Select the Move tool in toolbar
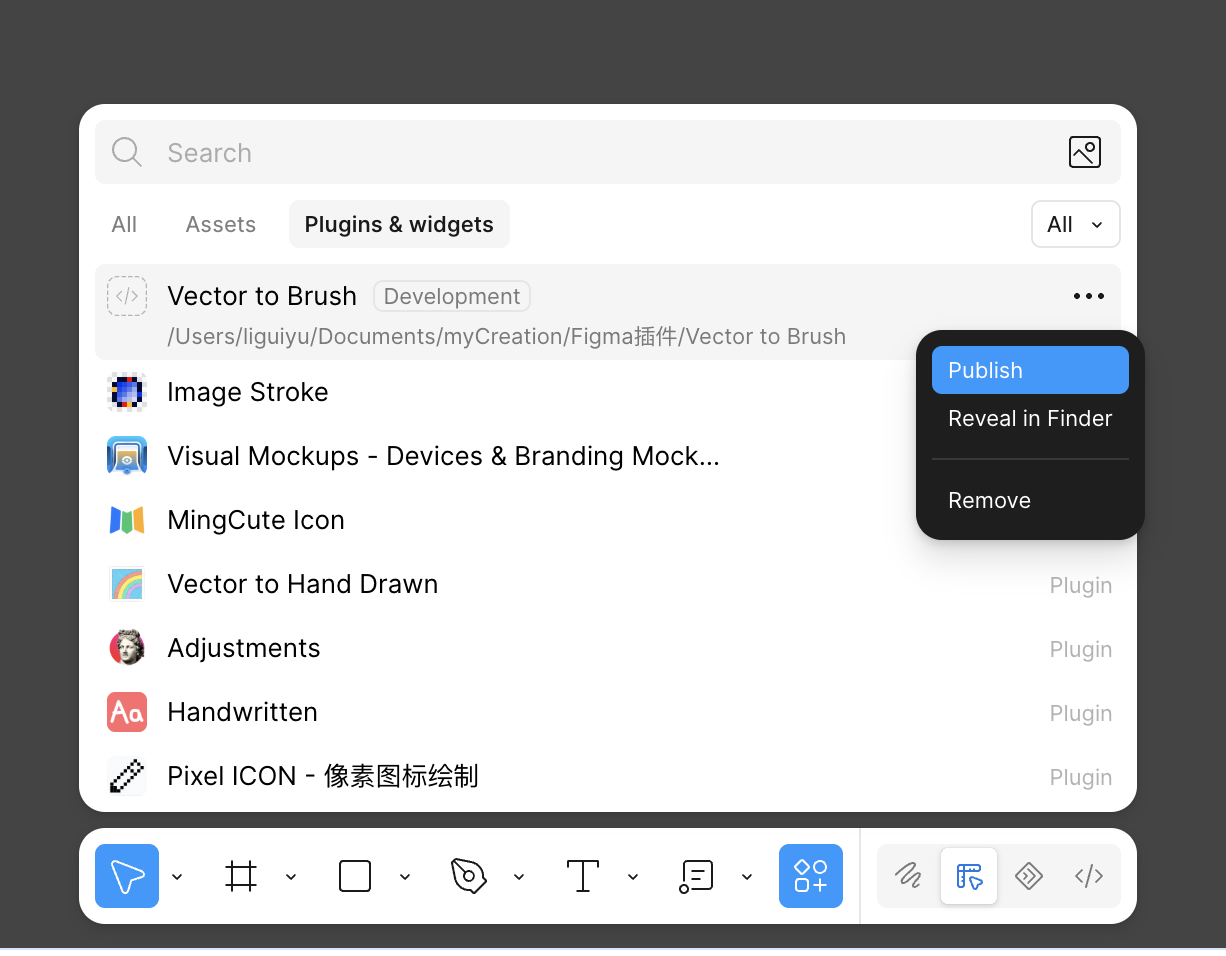 tap(127, 876)
